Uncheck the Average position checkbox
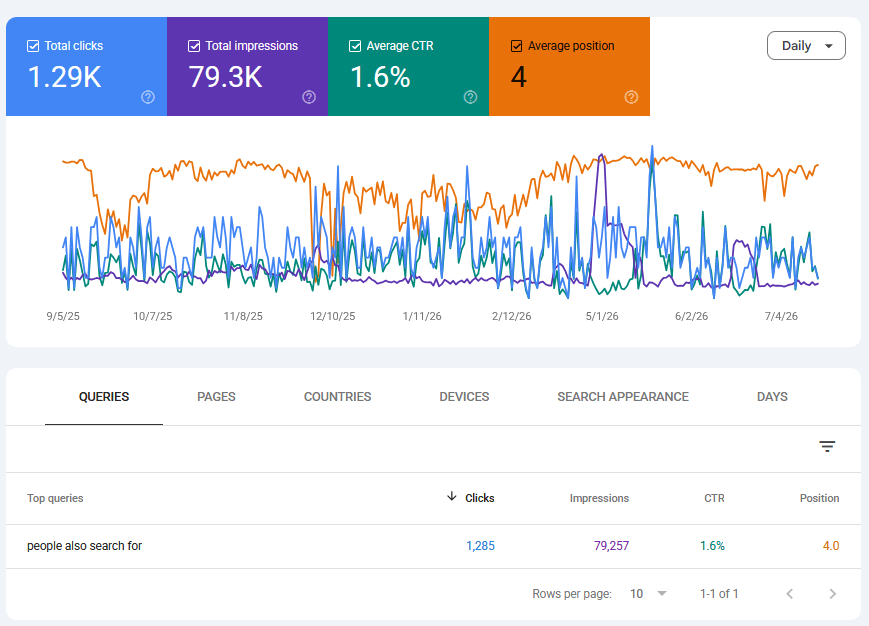Image resolution: width=869 pixels, height=626 pixels. (x=517, y=46)
